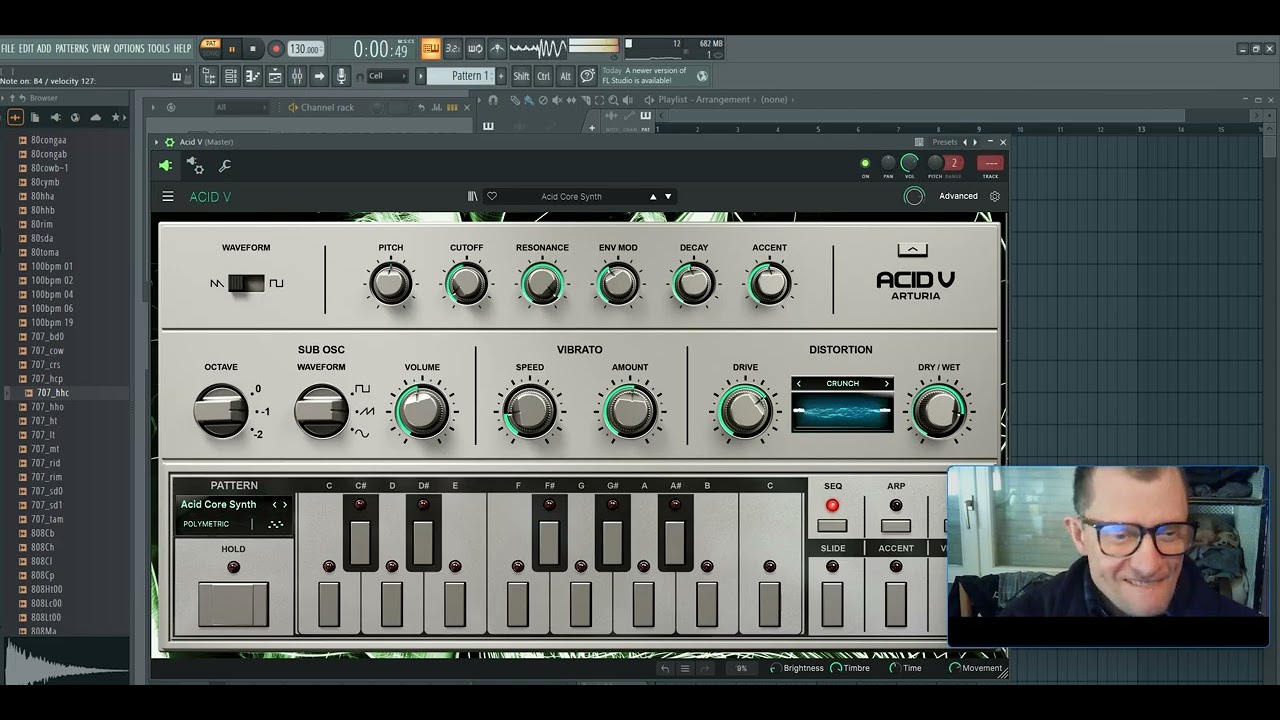Toggle the oscillator WAVEFORM saw/square switch
The image size is (1280, 720).
click(246, 284)
